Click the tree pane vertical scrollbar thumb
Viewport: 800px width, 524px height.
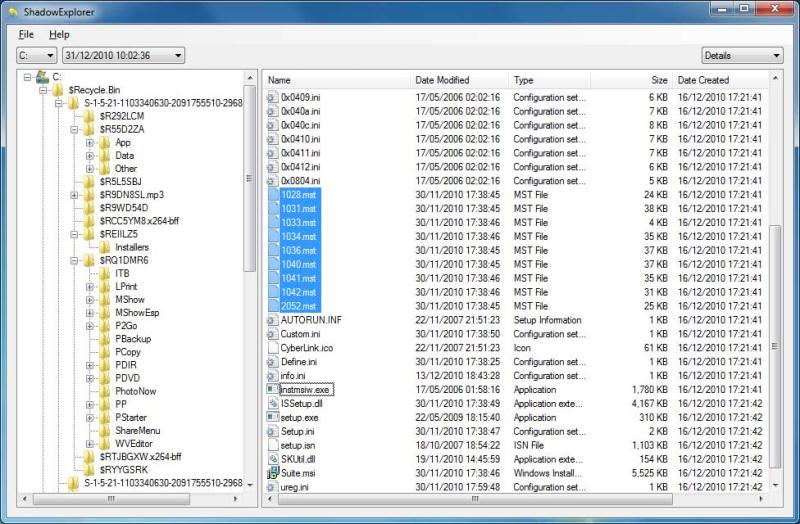tap(249, 179)
